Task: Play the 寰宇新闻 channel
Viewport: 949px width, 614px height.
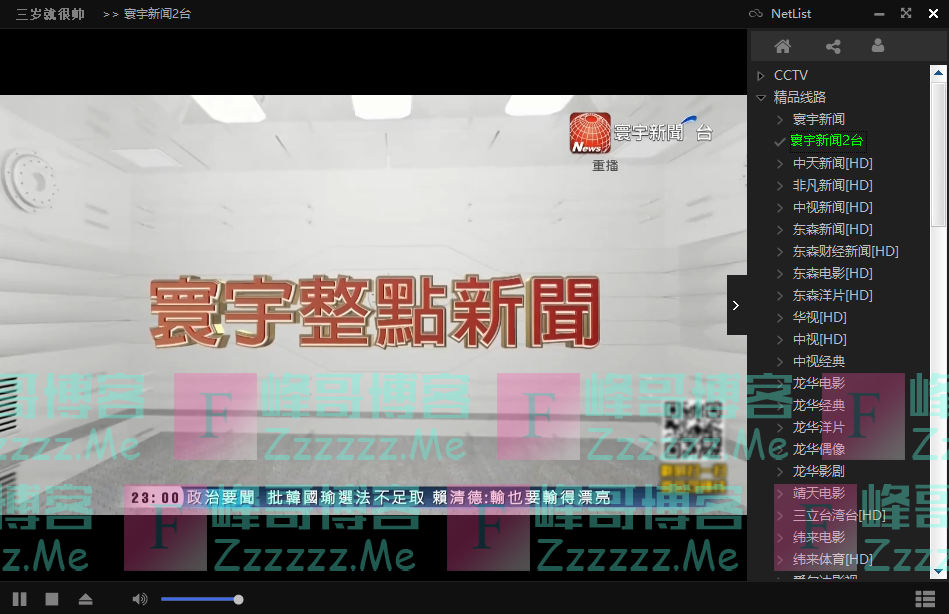Action: tap(818, 119)
